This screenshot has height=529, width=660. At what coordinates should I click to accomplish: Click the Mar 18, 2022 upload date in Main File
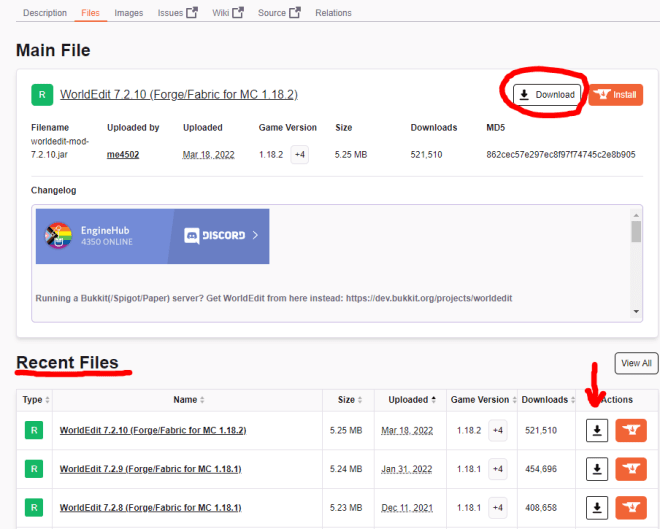coord(208,154)
